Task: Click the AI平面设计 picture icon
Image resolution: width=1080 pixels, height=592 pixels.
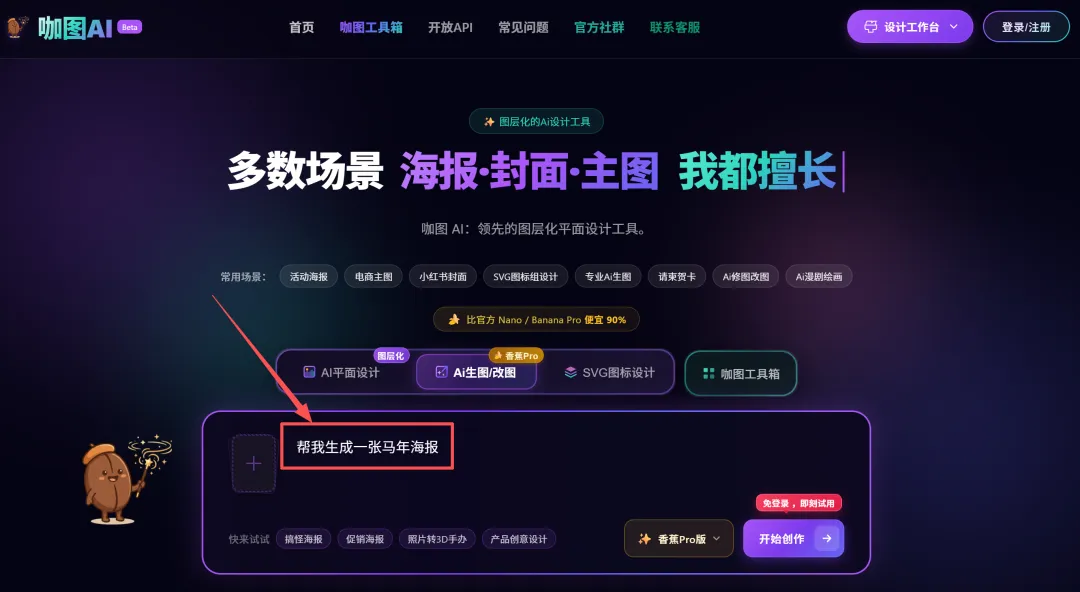Action: (x=309, y=372)
